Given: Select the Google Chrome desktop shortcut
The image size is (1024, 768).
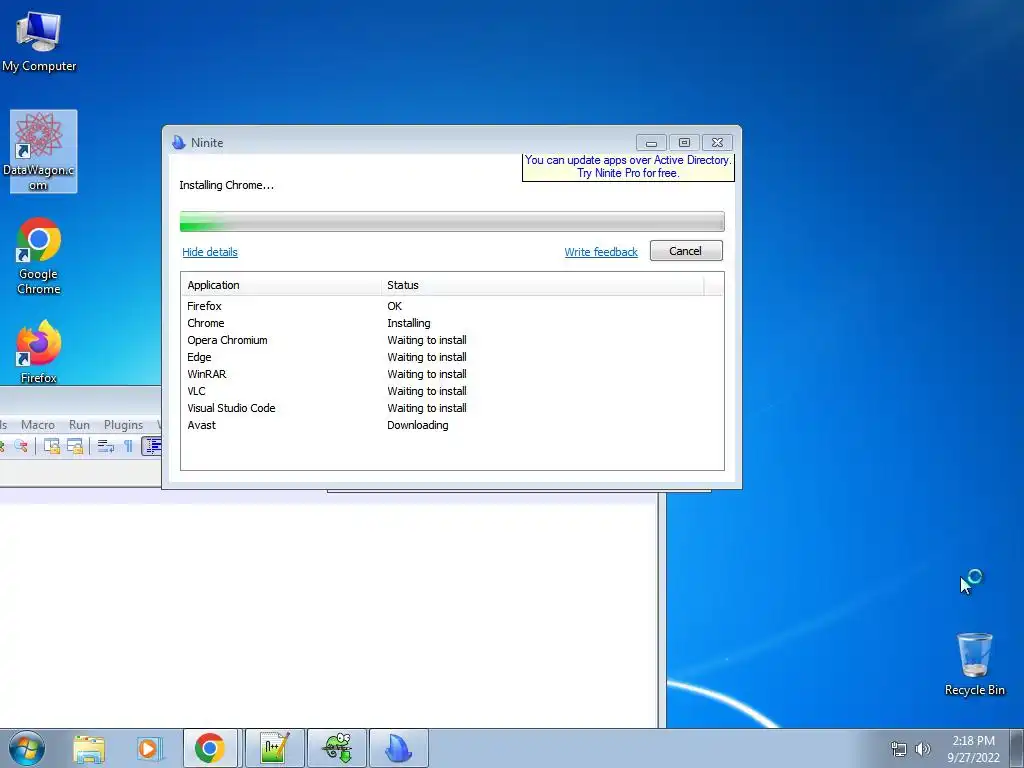Looking at the screenshot, I should coord(39,256).
